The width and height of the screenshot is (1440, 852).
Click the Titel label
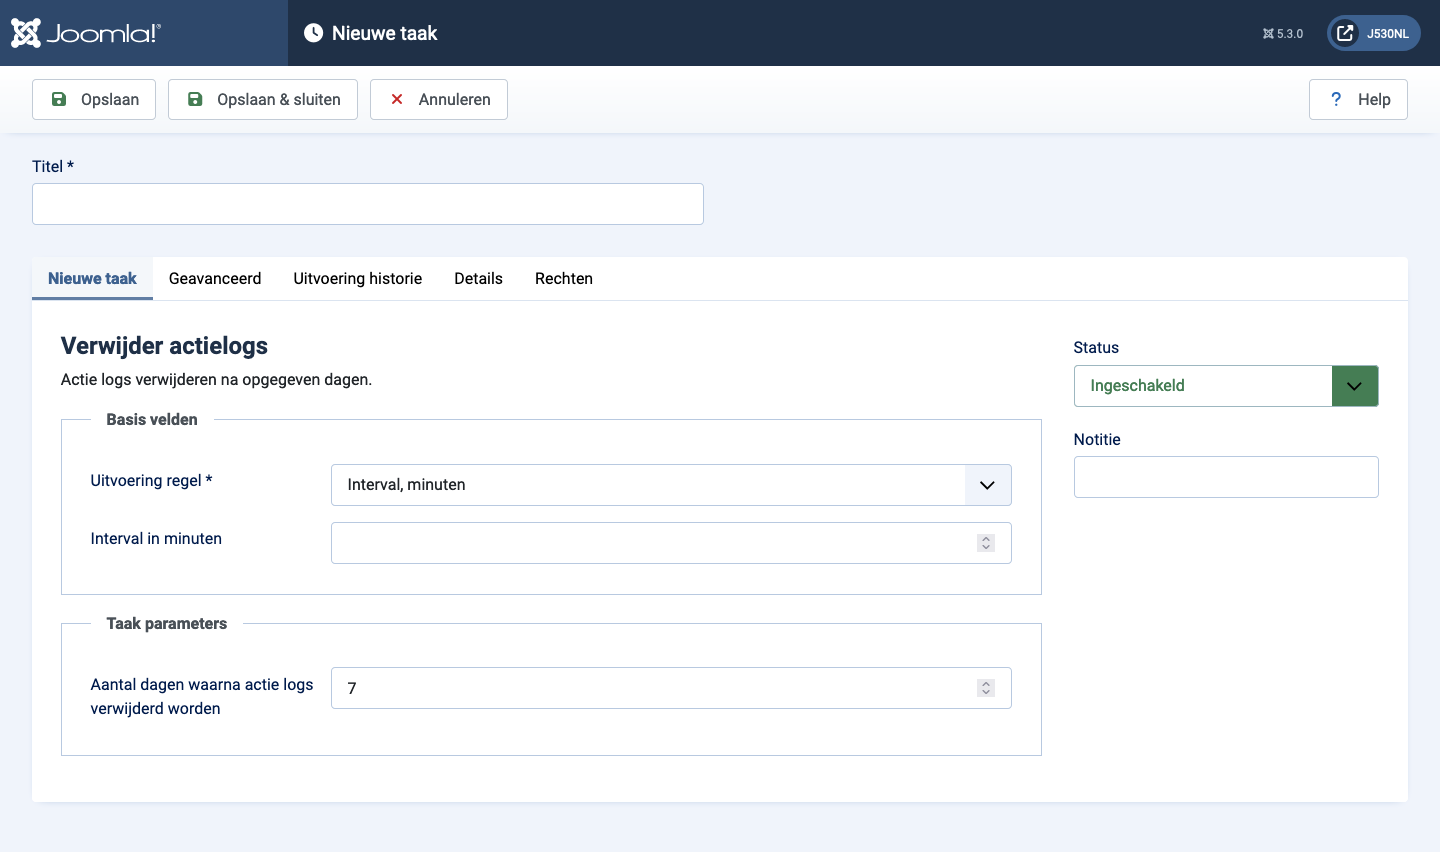[x=53, y=166]
